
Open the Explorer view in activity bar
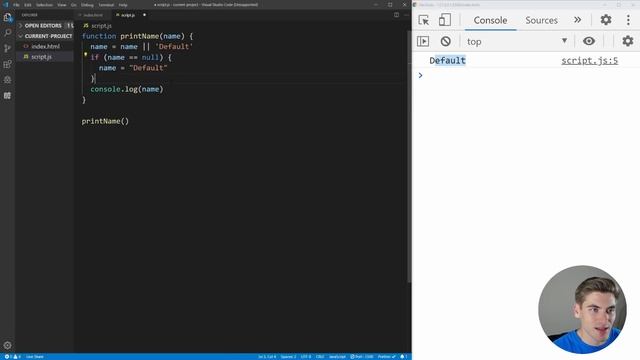7,18
